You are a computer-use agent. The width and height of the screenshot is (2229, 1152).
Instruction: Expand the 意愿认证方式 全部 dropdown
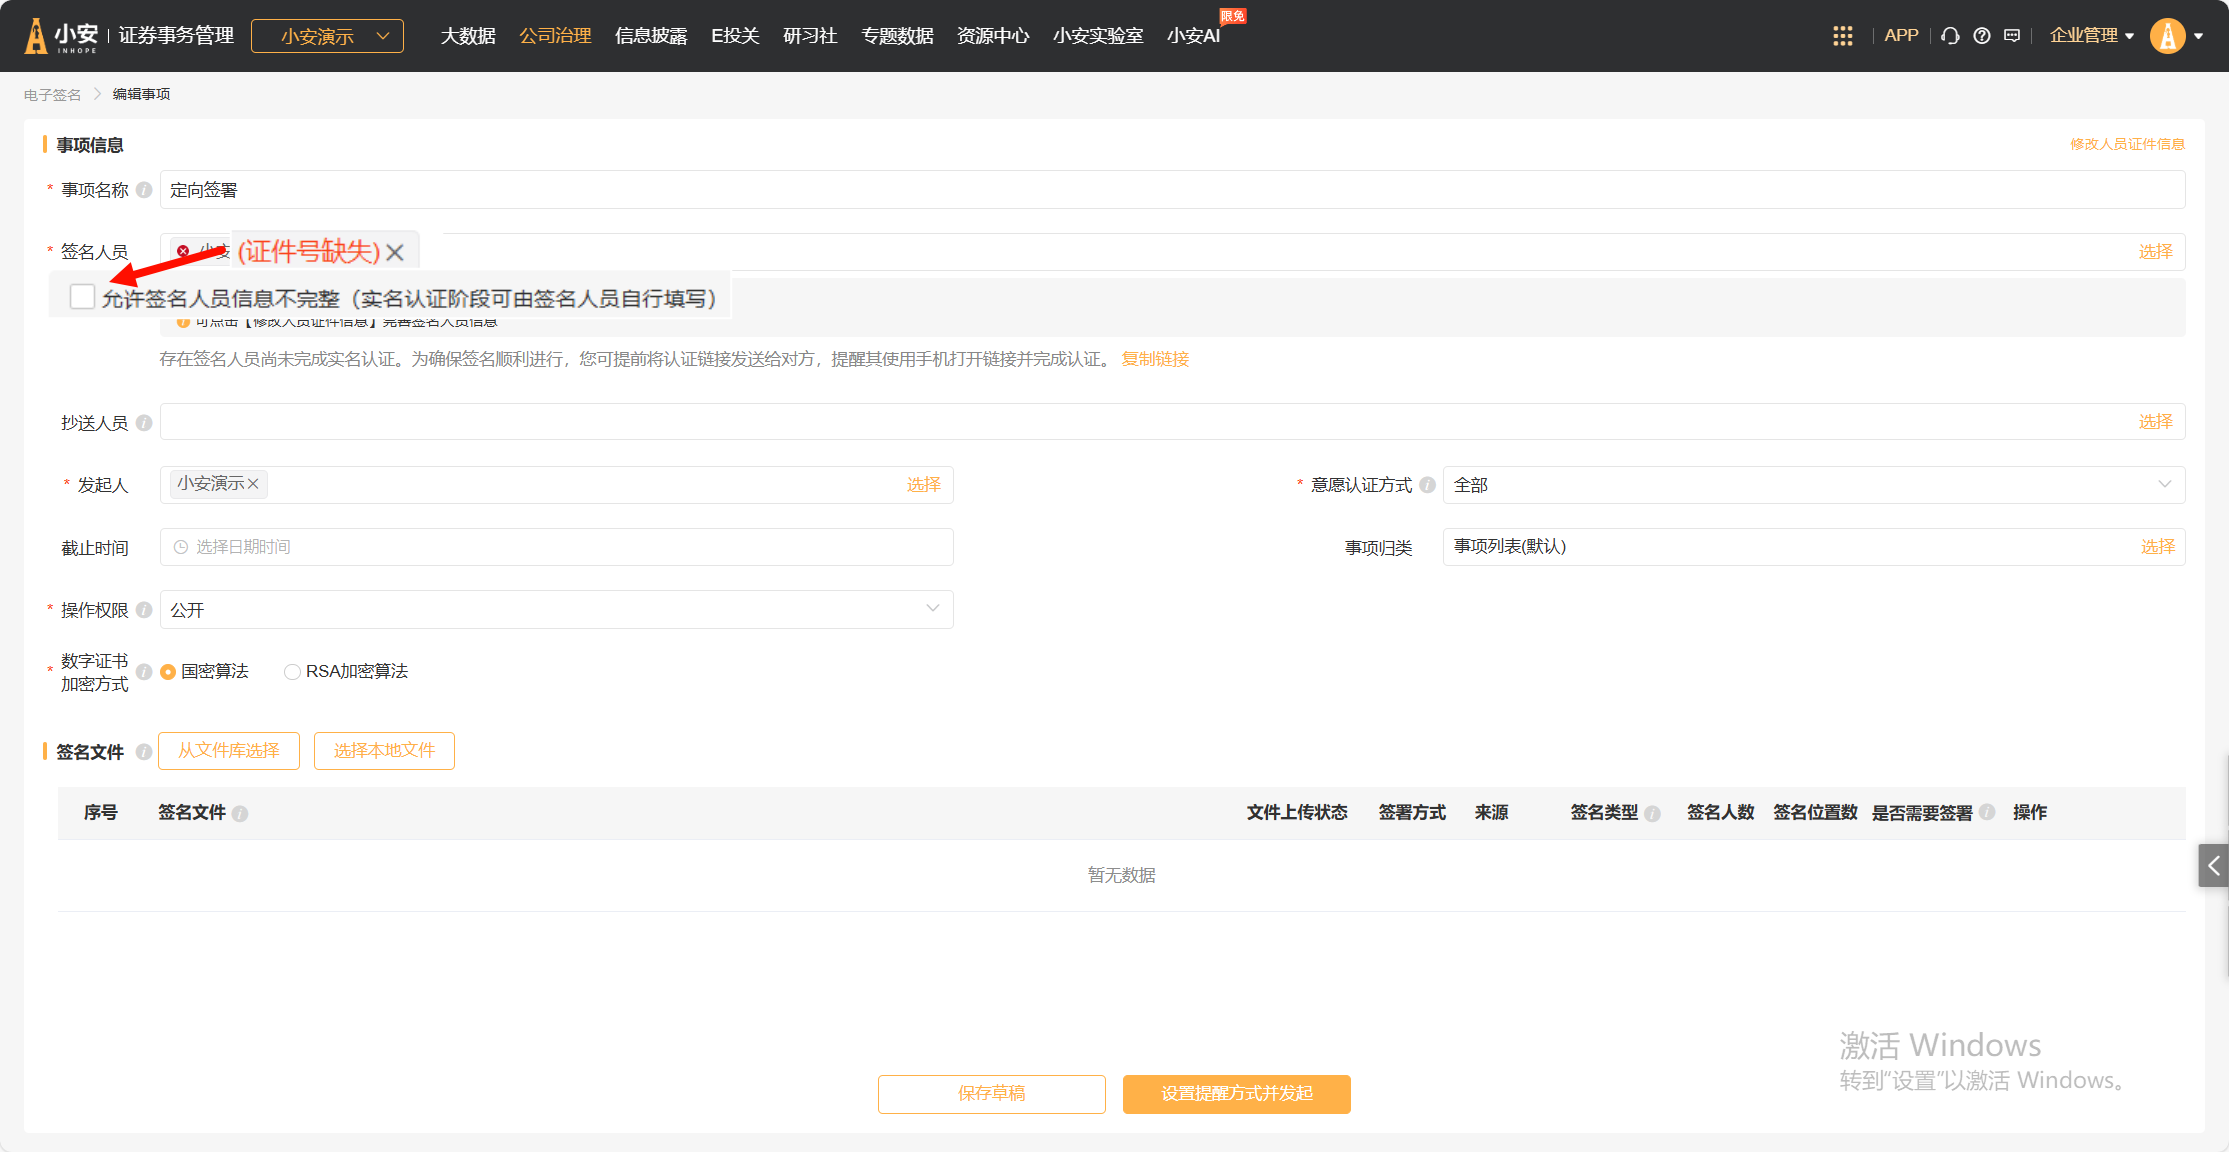pyautogui.click(x=1812, y=485)
